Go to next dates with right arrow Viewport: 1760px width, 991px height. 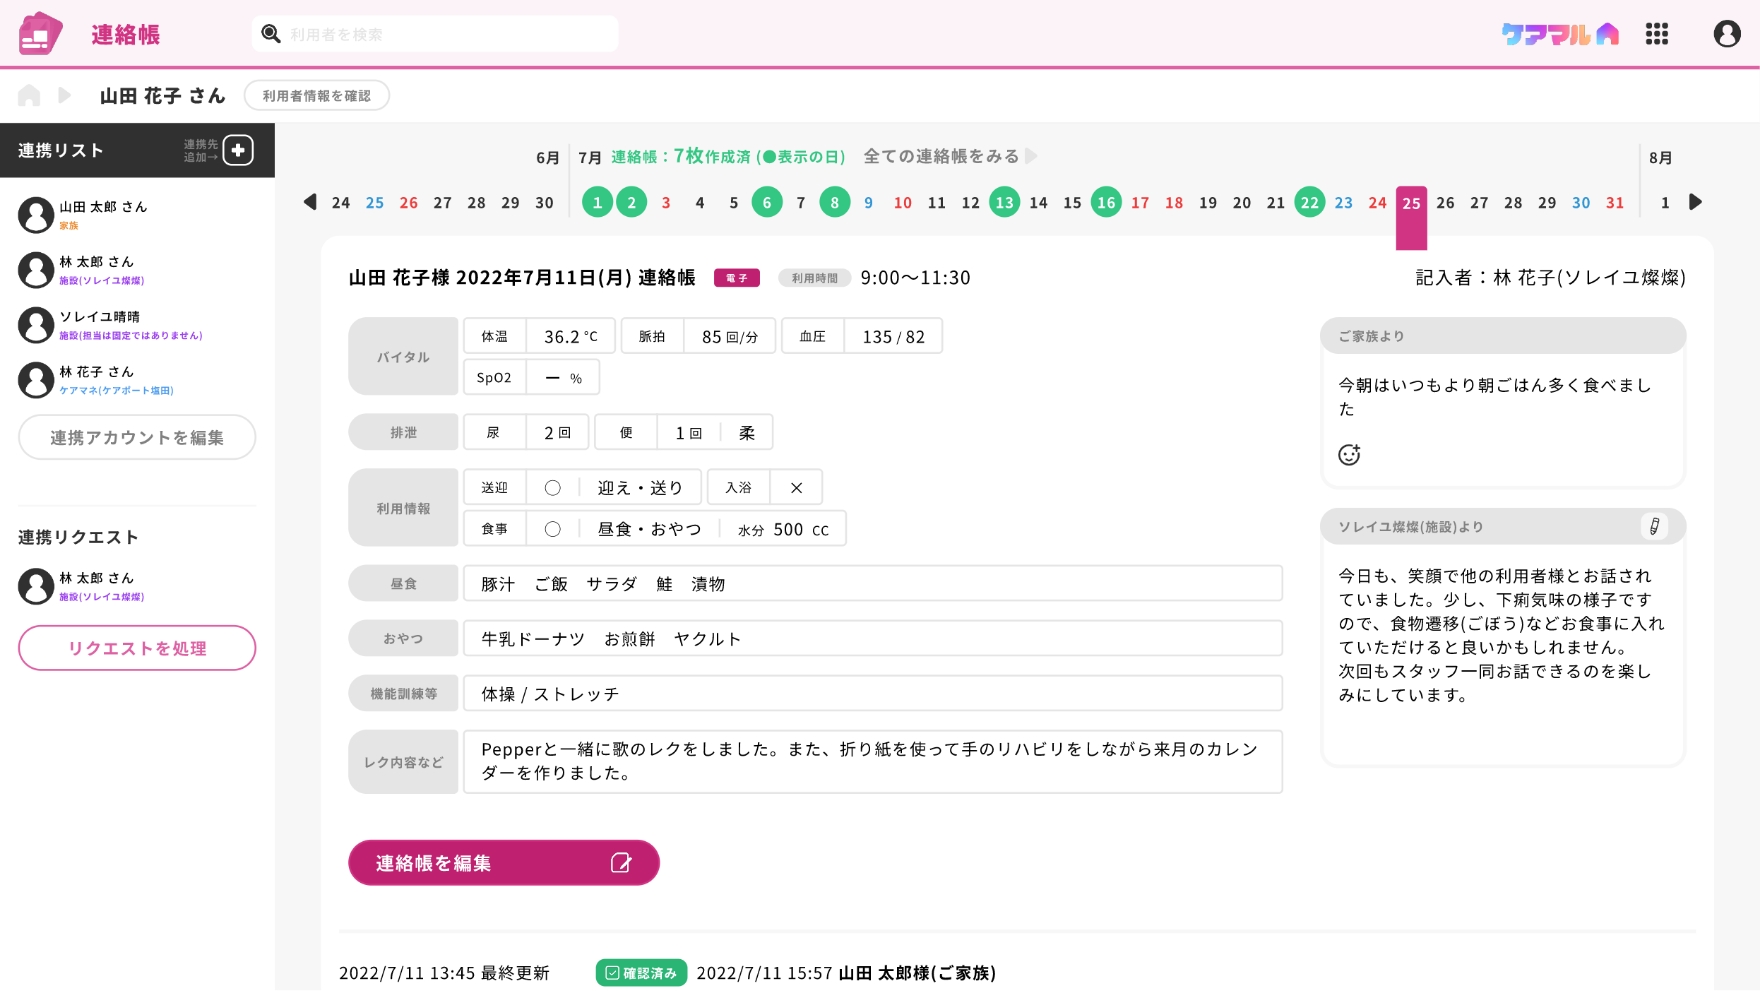[1695, 202]
